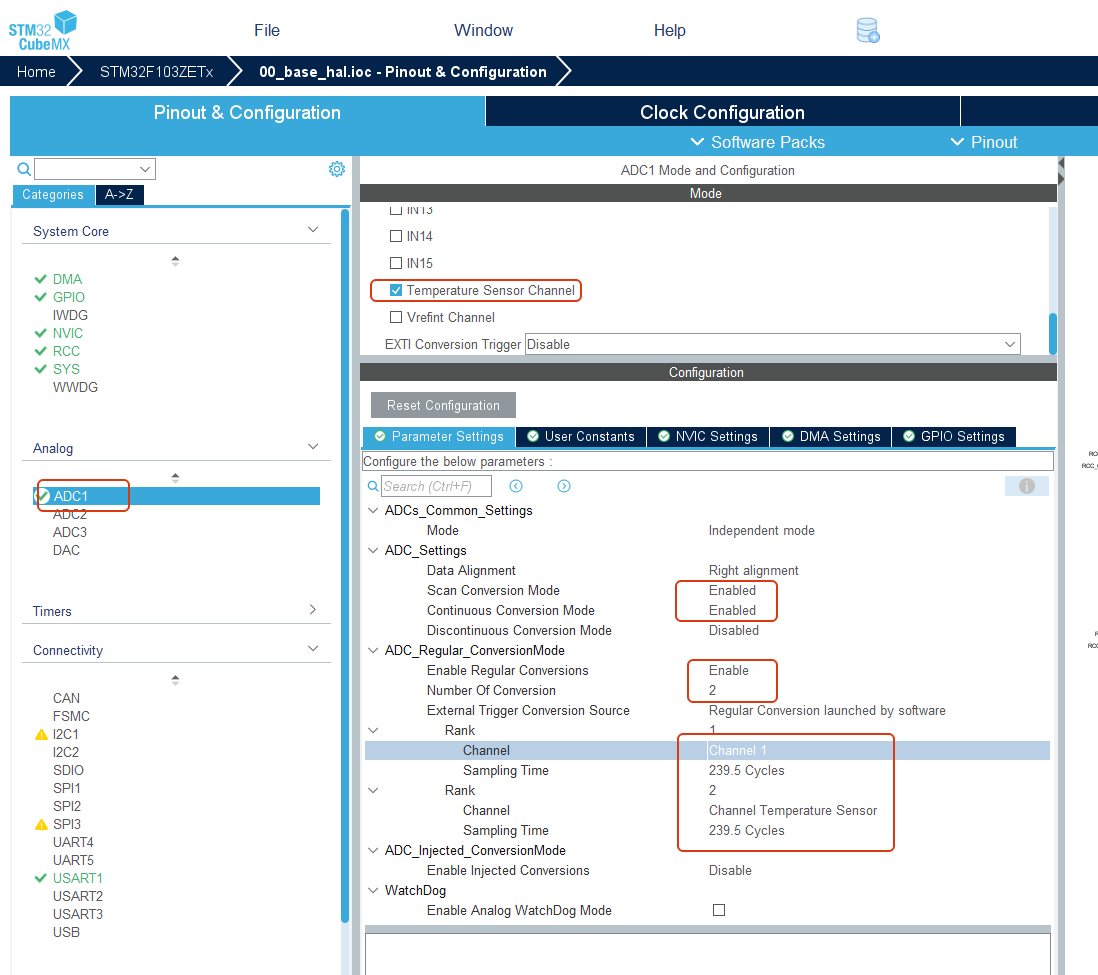Open the File menu
The height and width of the screenshot is (975, 1098).
point(267,30)
